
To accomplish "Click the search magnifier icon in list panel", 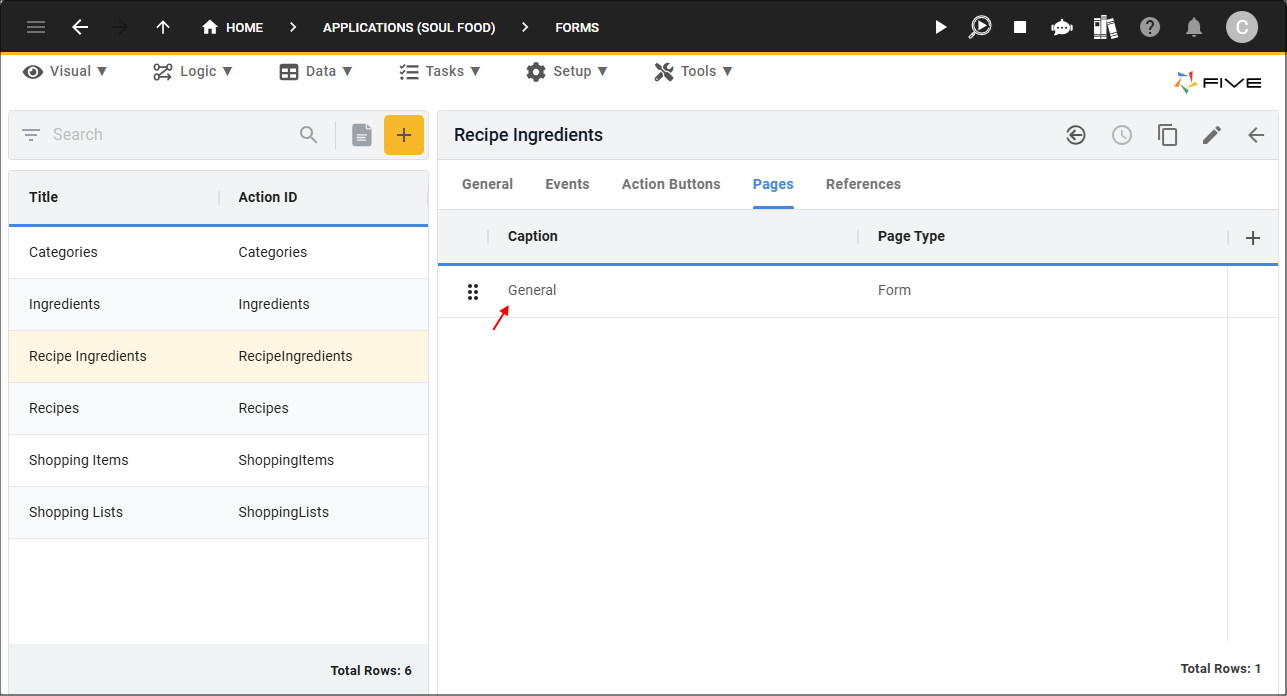I will [309, 135].
